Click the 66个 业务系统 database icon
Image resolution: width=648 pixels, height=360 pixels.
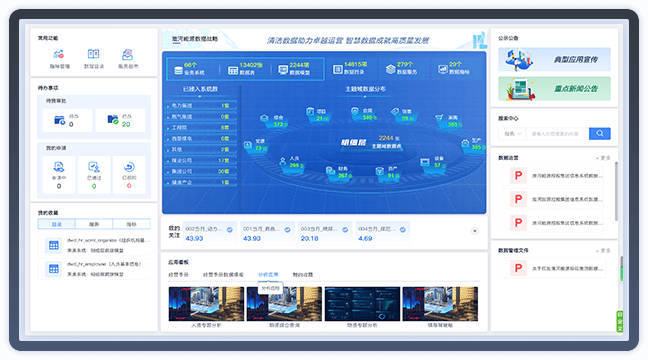click(178, 70)
